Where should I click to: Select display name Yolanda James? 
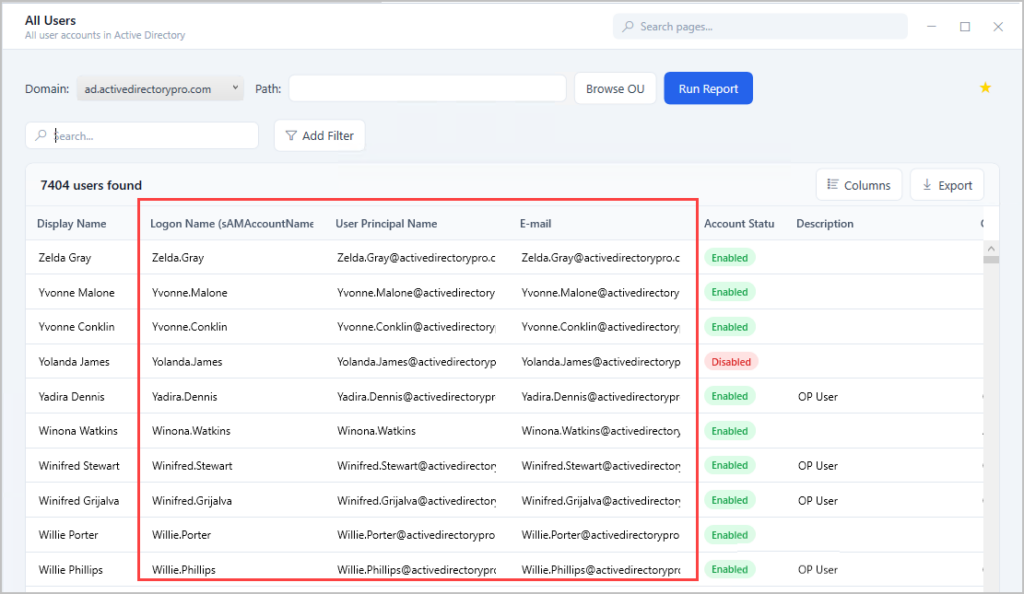(74, 362)
